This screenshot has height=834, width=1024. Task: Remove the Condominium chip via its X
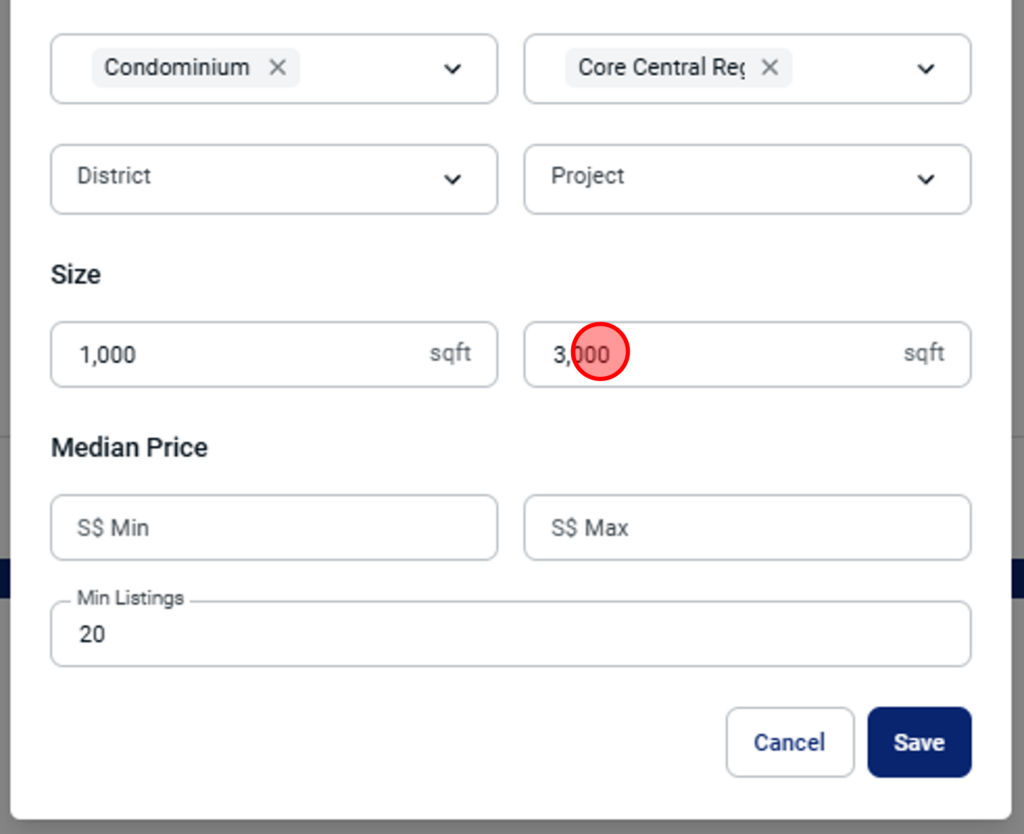(x=278, y=67)
